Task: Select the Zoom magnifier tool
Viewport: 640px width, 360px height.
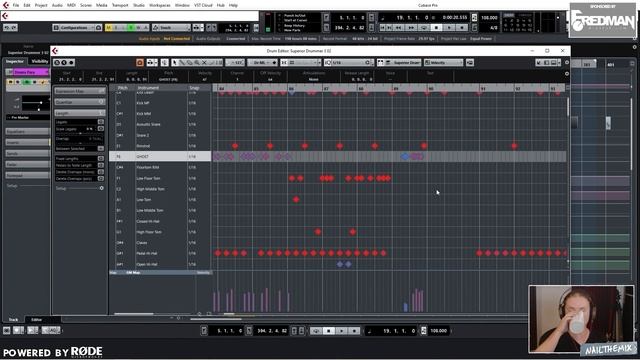Action: point(197,62)
